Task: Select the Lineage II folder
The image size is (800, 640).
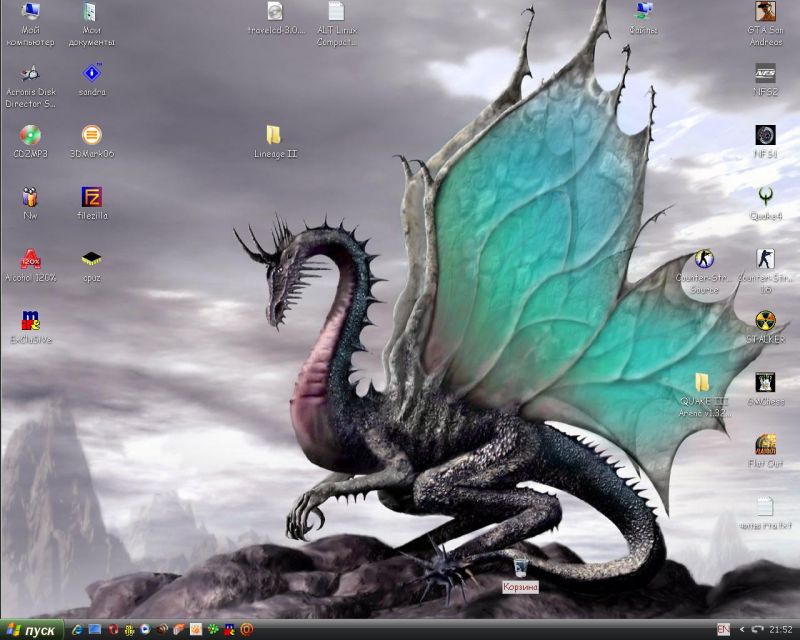Action: 275,142
